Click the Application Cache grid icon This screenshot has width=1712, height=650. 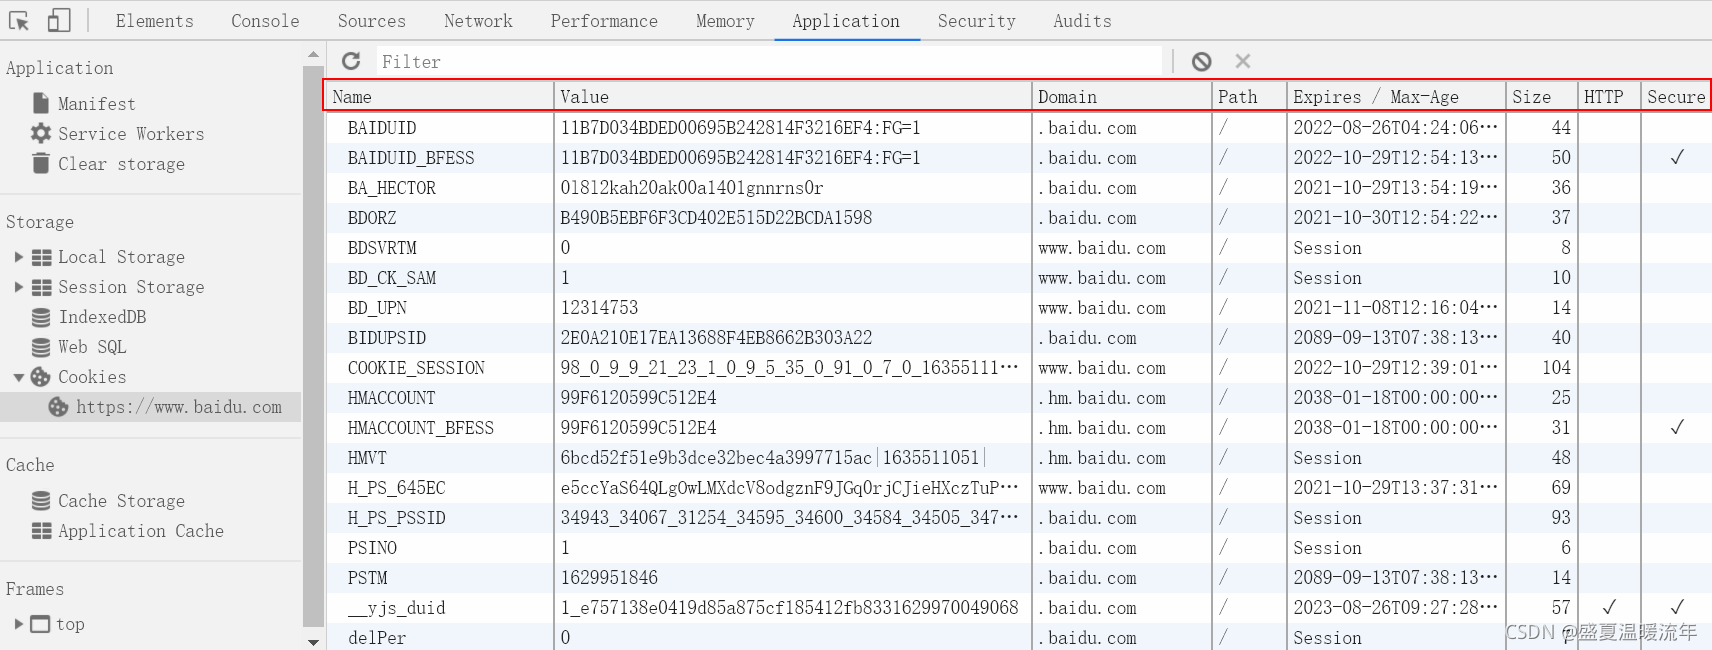42,530
